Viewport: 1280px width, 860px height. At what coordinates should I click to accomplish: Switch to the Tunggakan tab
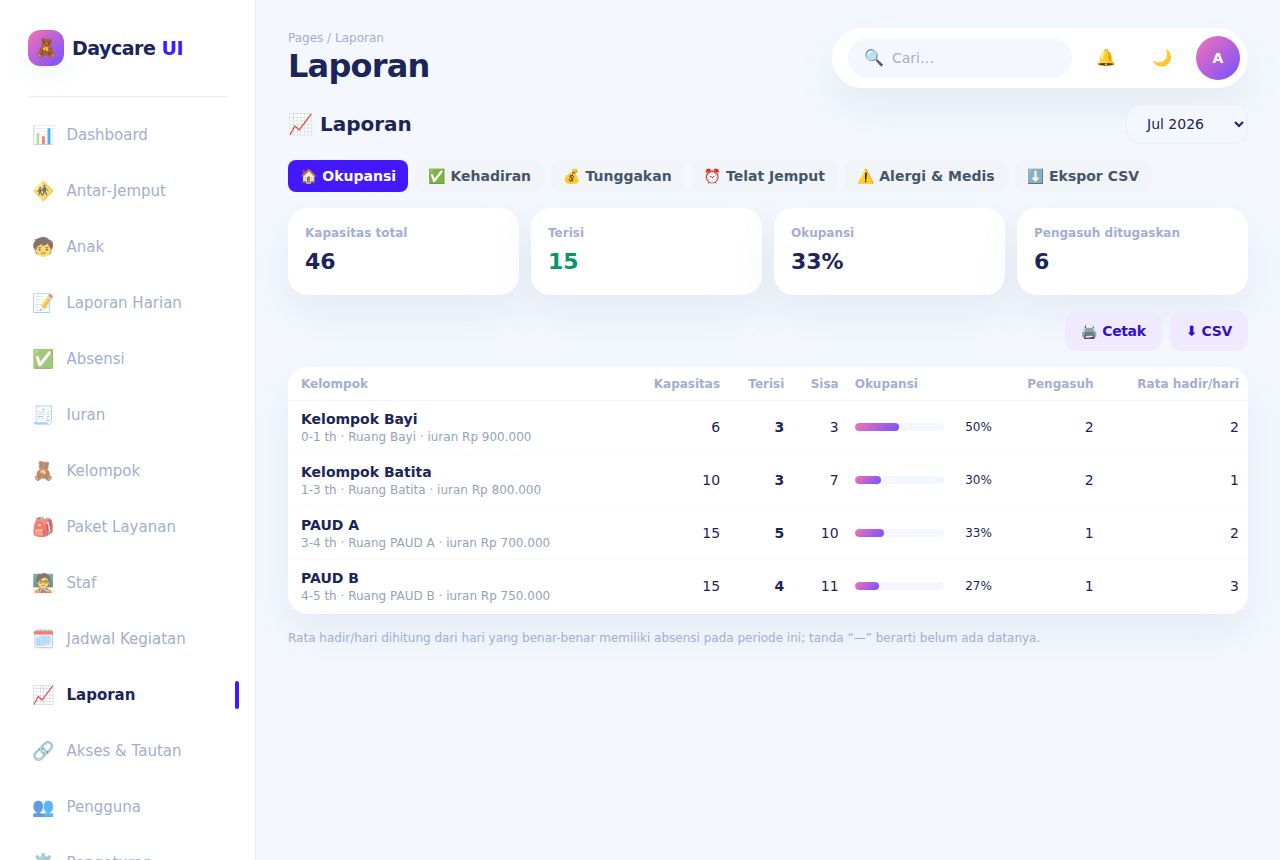617,176
